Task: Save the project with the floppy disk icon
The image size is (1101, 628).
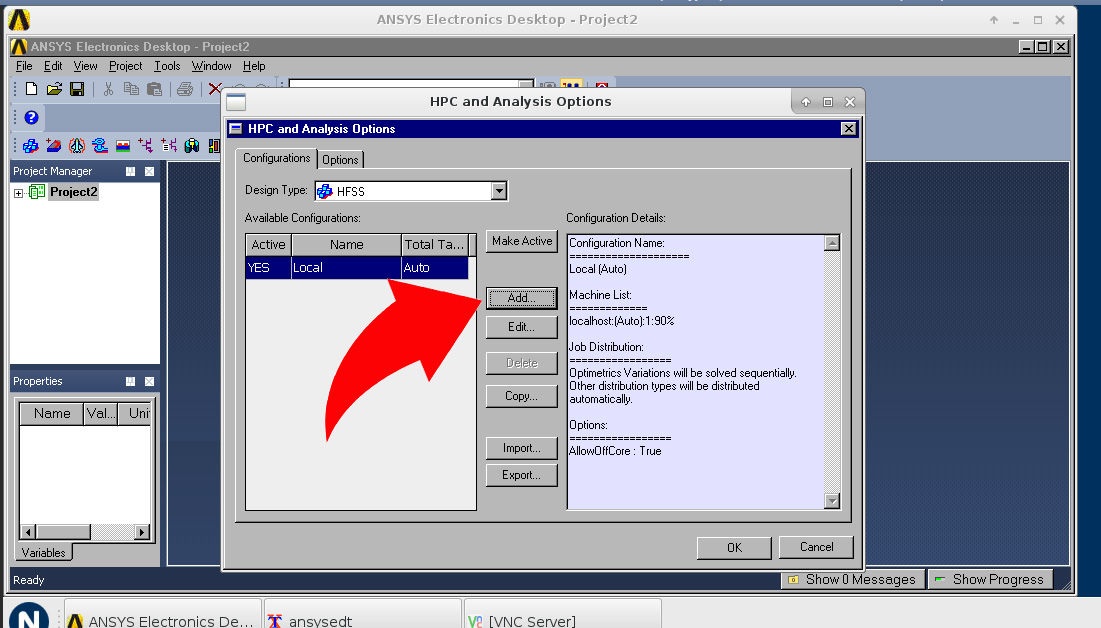Action: tap(77, 89)
